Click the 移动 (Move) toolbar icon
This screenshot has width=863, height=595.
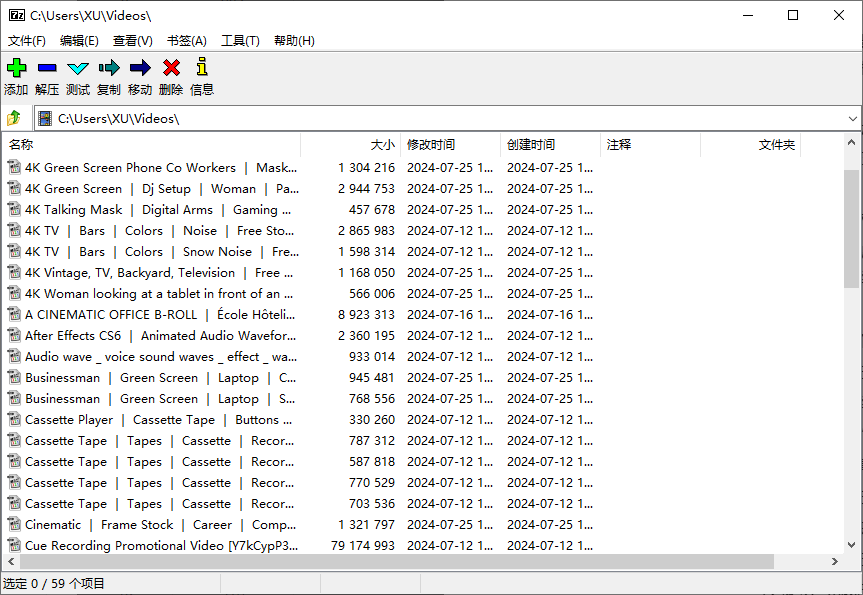[x=139, y=68]
